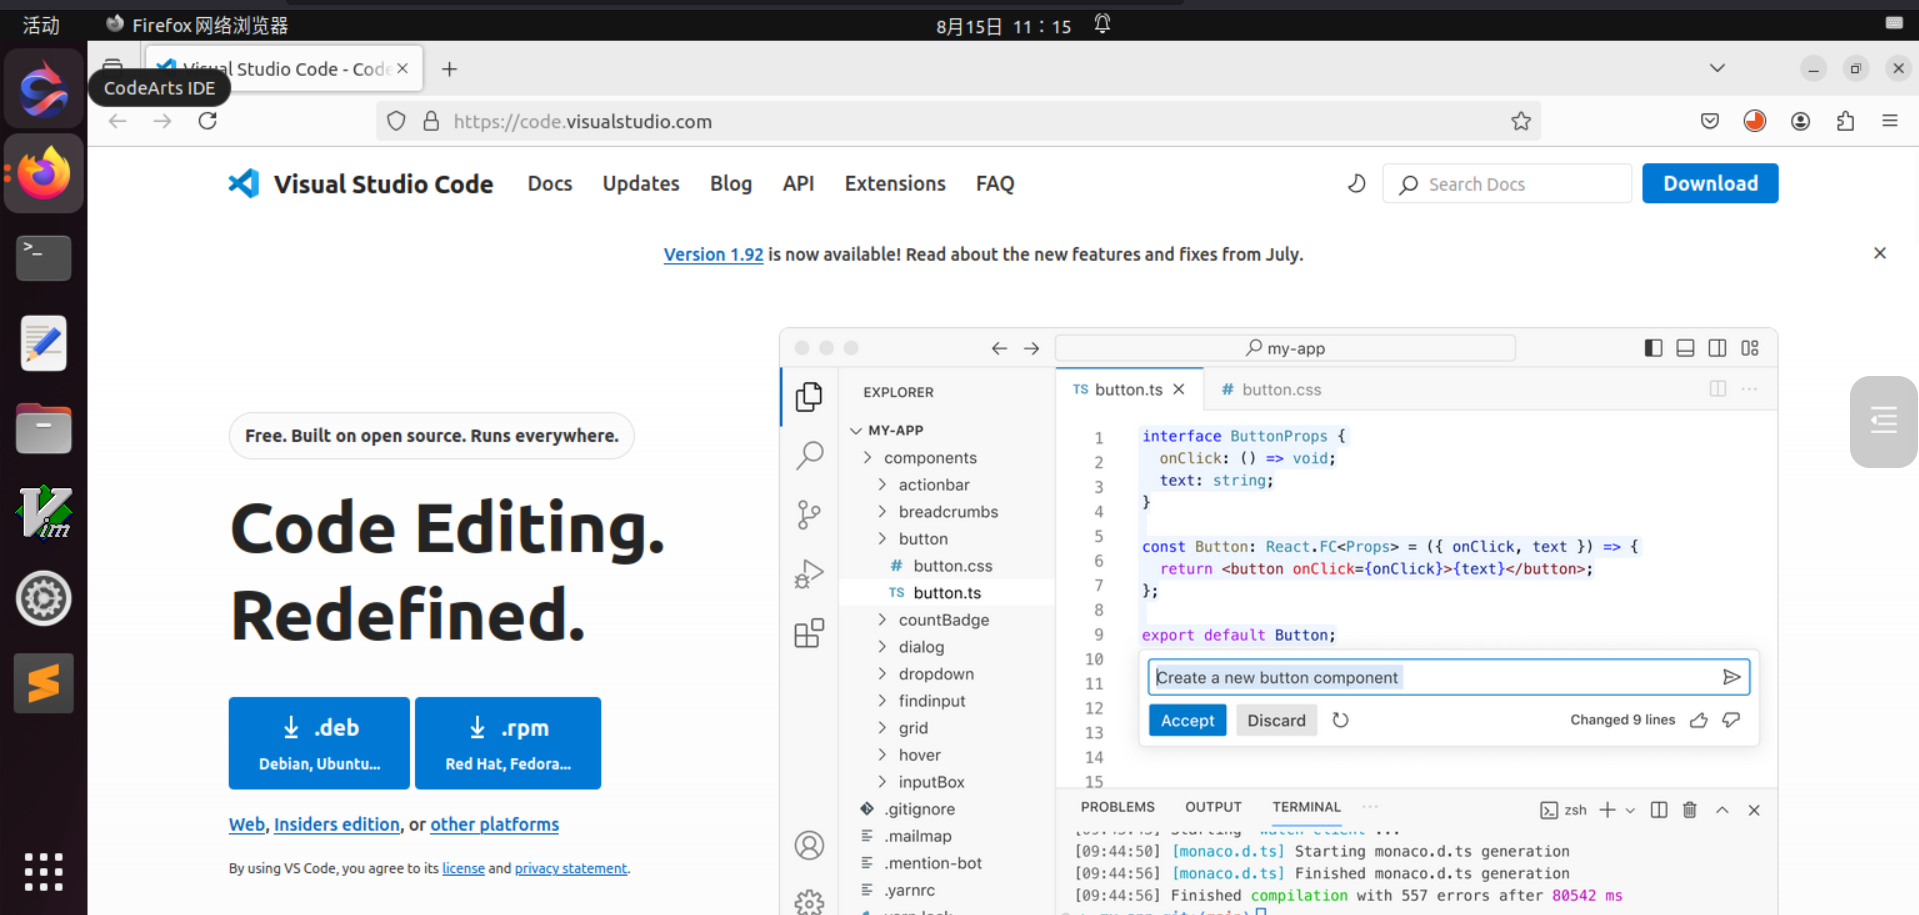
Task: Save page to Pocket
Action: [x=1710, y=121]
